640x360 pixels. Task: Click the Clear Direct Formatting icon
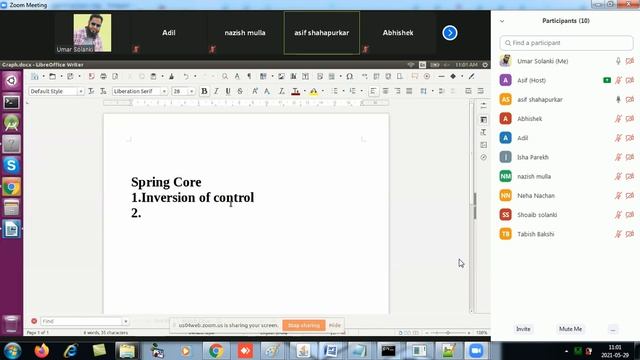(281, 91)
